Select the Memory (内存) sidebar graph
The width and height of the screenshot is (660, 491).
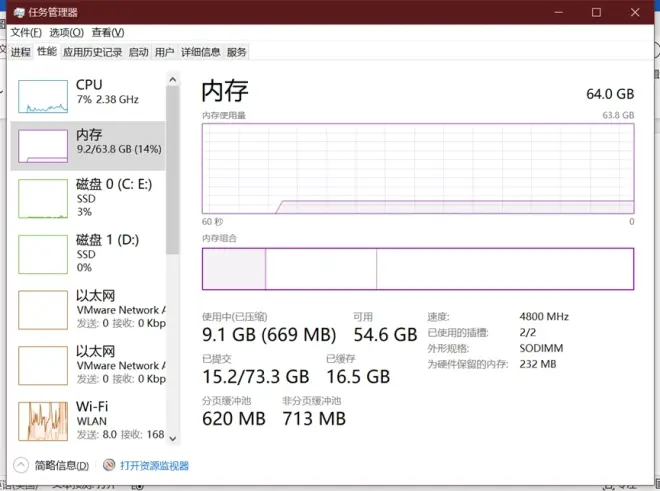[x=44, y=146]
